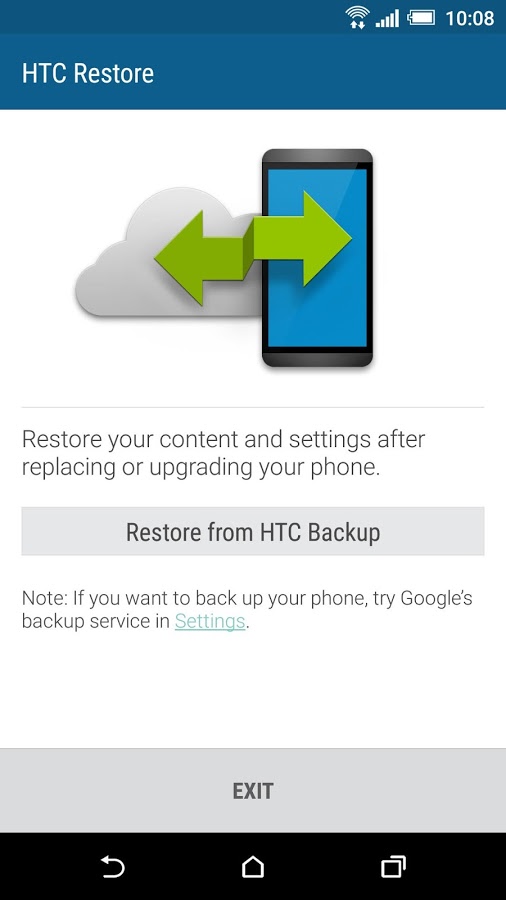
Task: Tap the restore content description text
Action: (224, 453)
